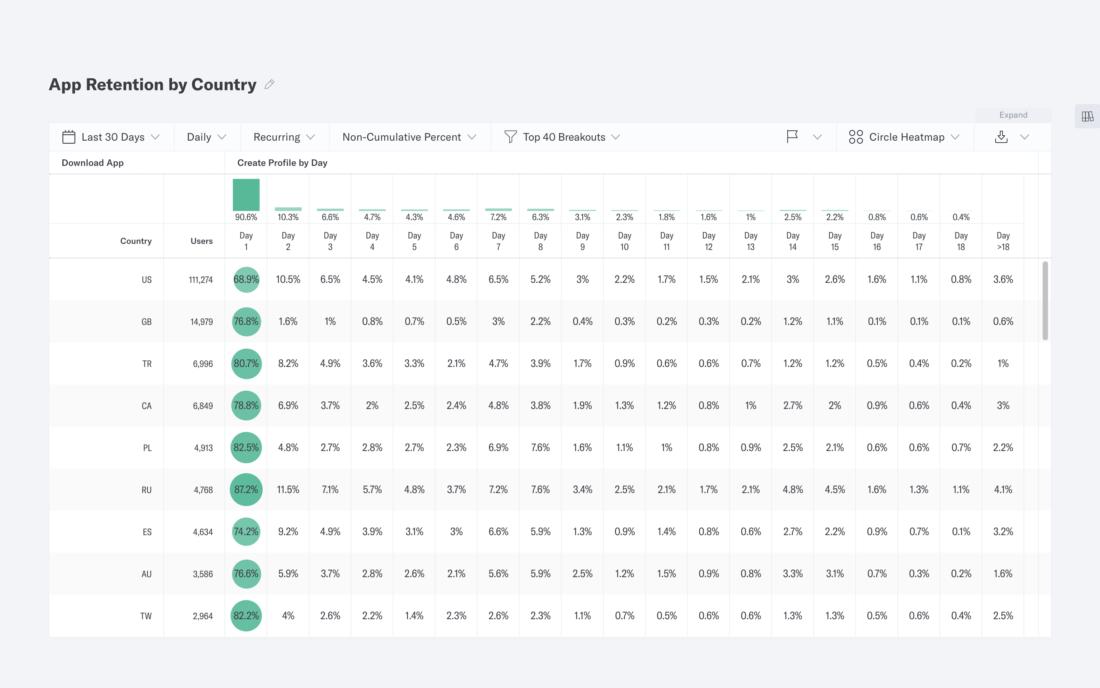The height and width of the screenshot is (688, 1100).
Task: Click the Expand button above toolbar
Action: pyautogui.click(x=1012, y=115)
